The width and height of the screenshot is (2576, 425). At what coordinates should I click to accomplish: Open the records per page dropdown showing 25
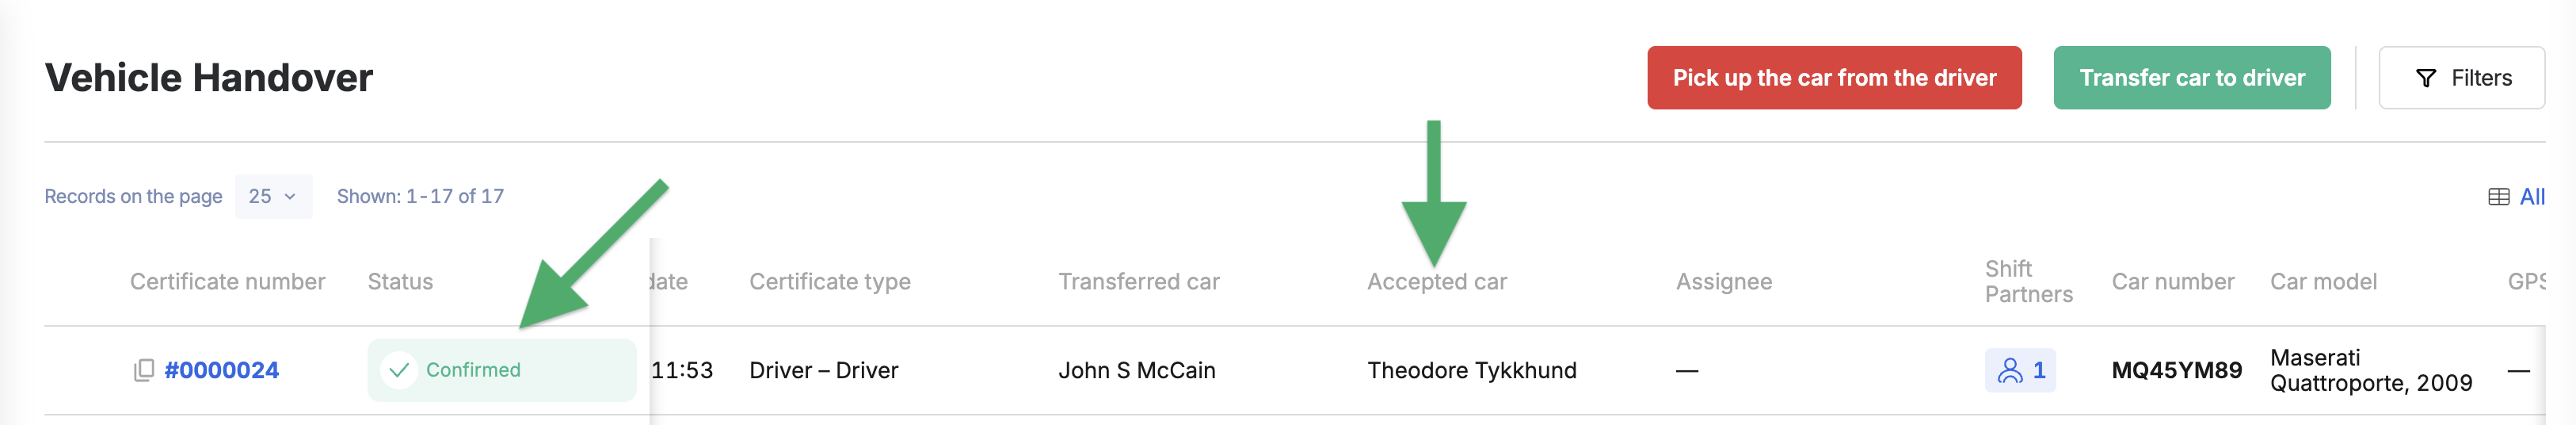273,196
